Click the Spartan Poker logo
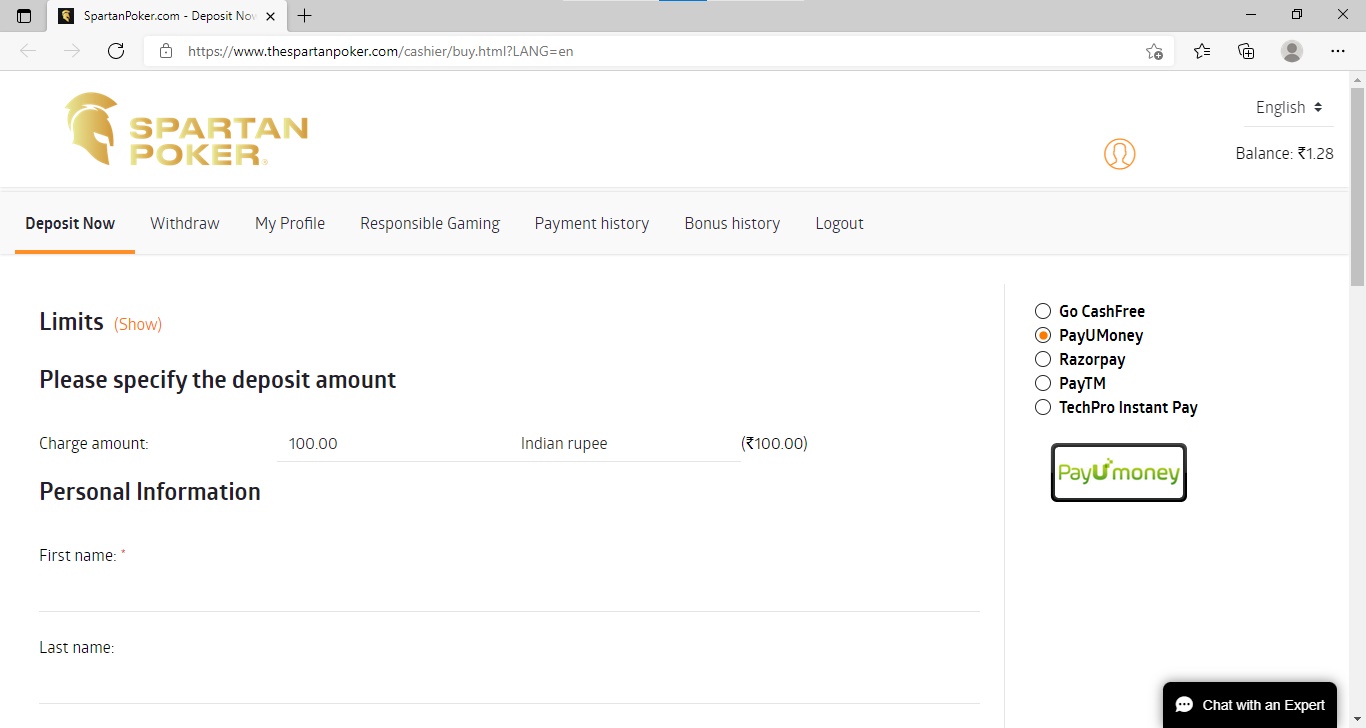Viewport: 1366px width, 728px height. click(187, 129)
